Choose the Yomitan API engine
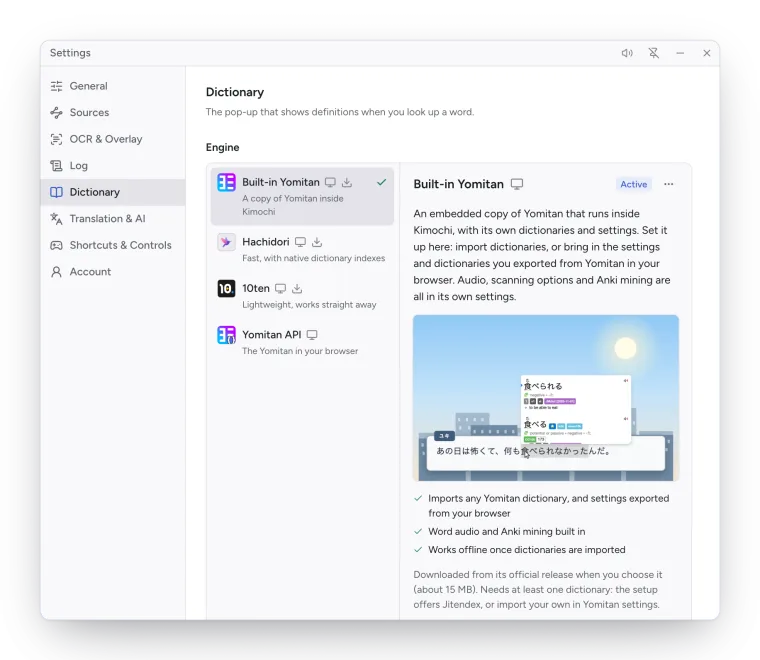Image resolution: width=760 pixels, height=660 pixels. click(x=302, y=342)
